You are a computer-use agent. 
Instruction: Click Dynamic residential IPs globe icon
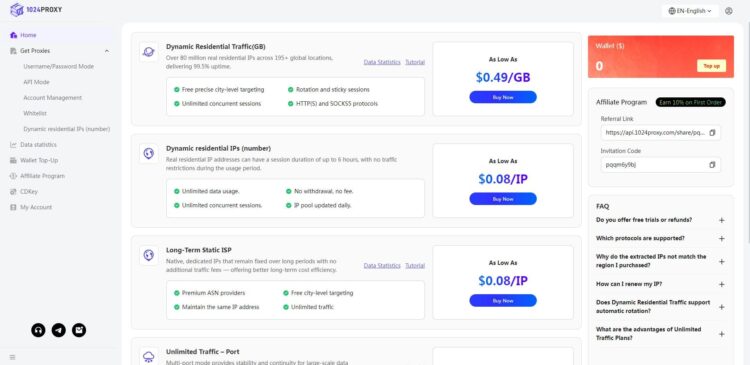click(148, 154)
